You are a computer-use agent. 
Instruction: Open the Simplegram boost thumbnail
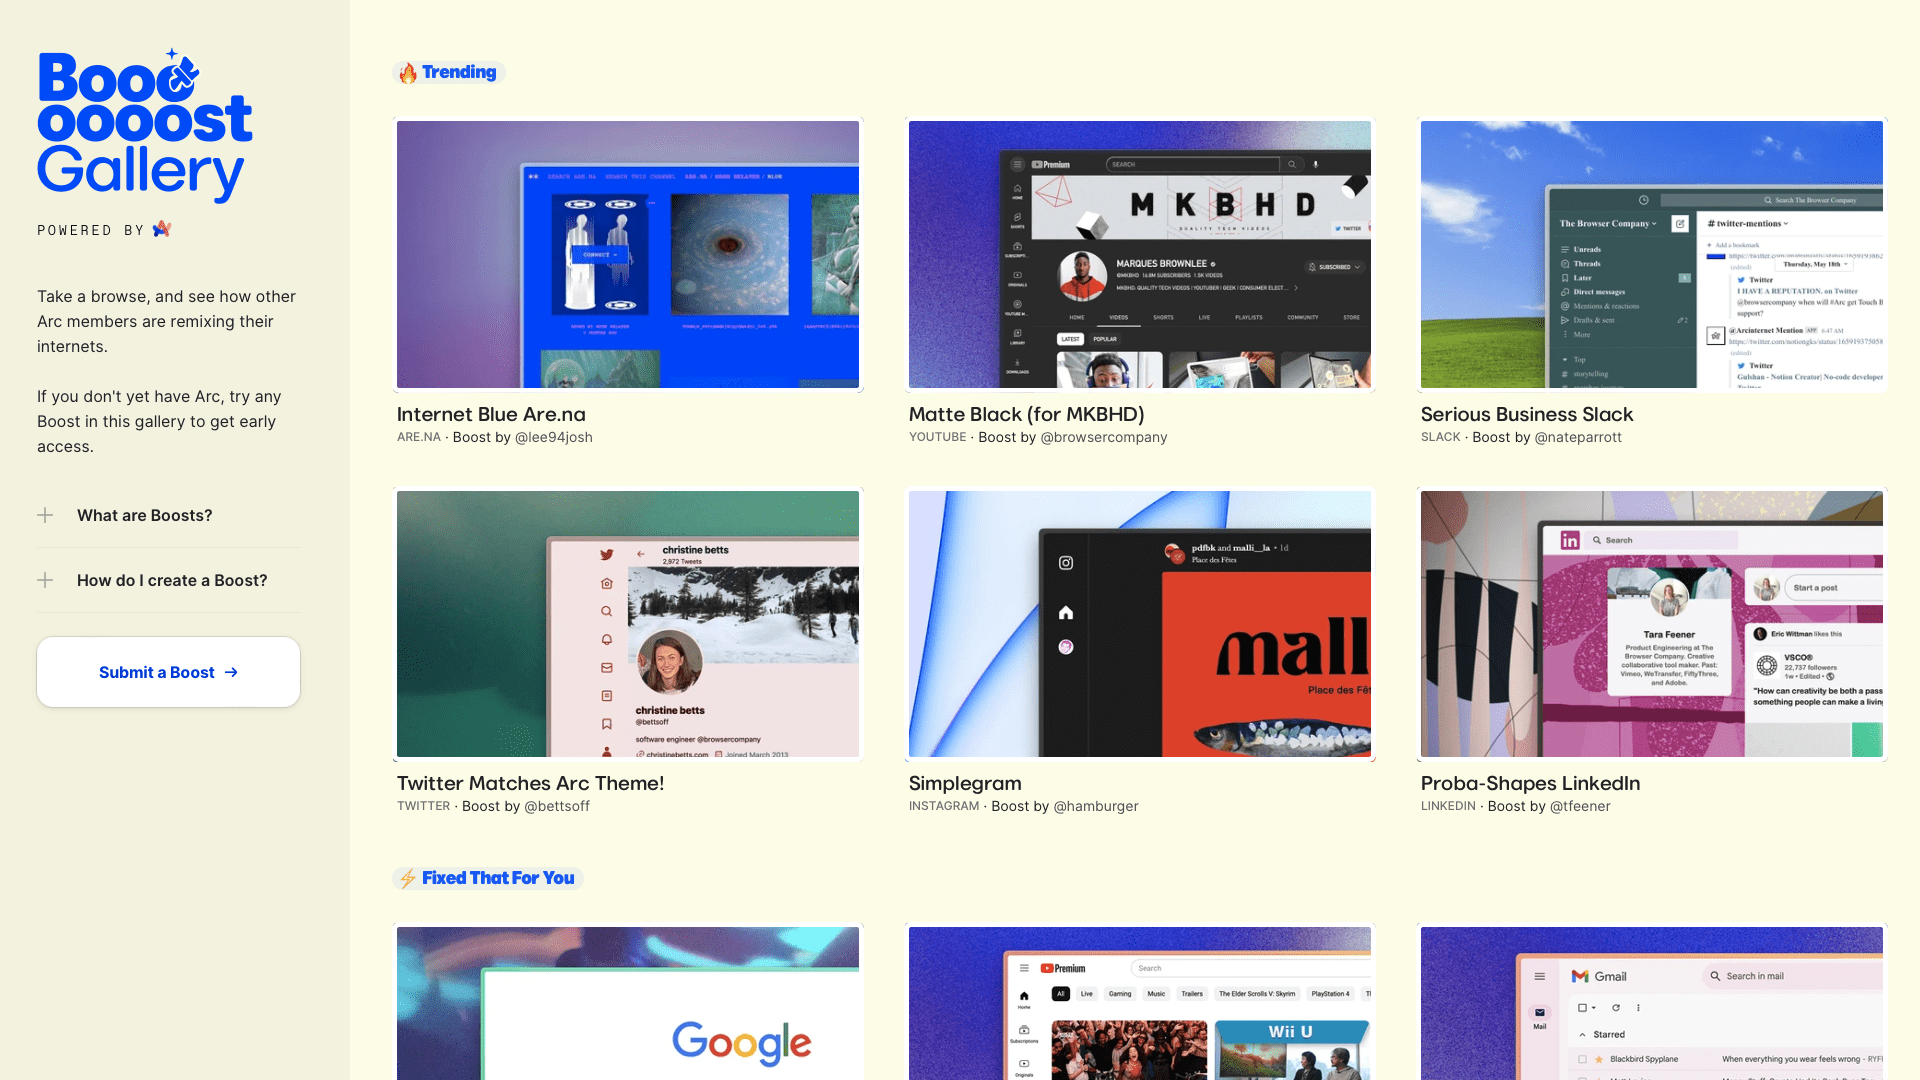(x=1140, y=623)
